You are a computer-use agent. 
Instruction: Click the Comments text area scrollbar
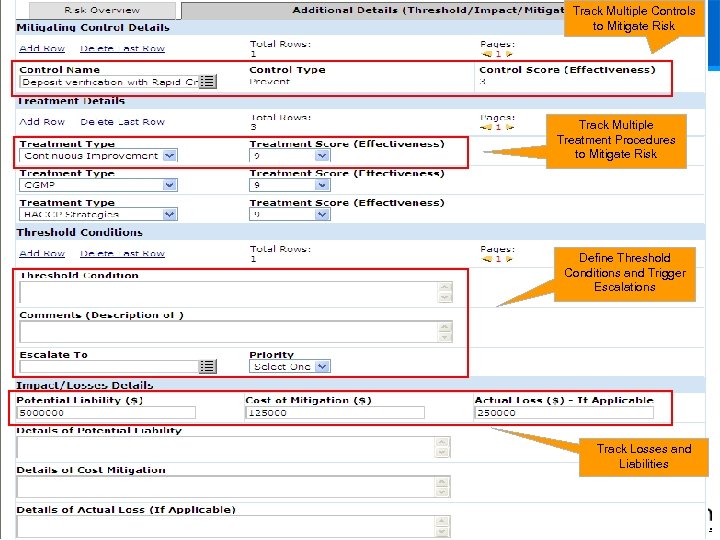tap(445, 332)
